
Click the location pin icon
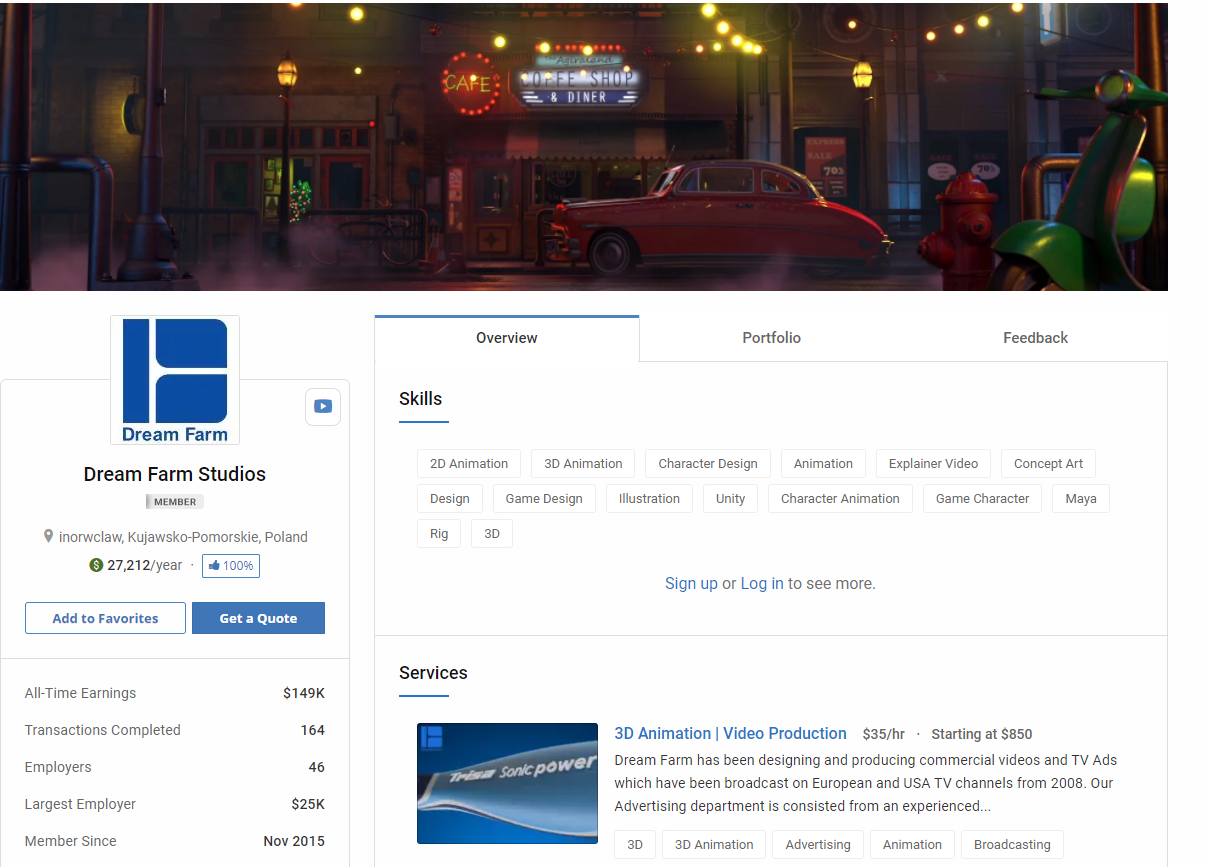pyautogui.click(x=48, y=536)
